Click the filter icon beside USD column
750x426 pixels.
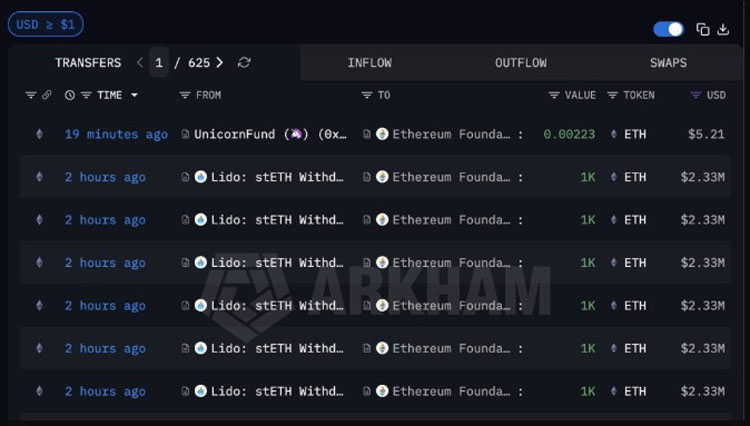696,95
